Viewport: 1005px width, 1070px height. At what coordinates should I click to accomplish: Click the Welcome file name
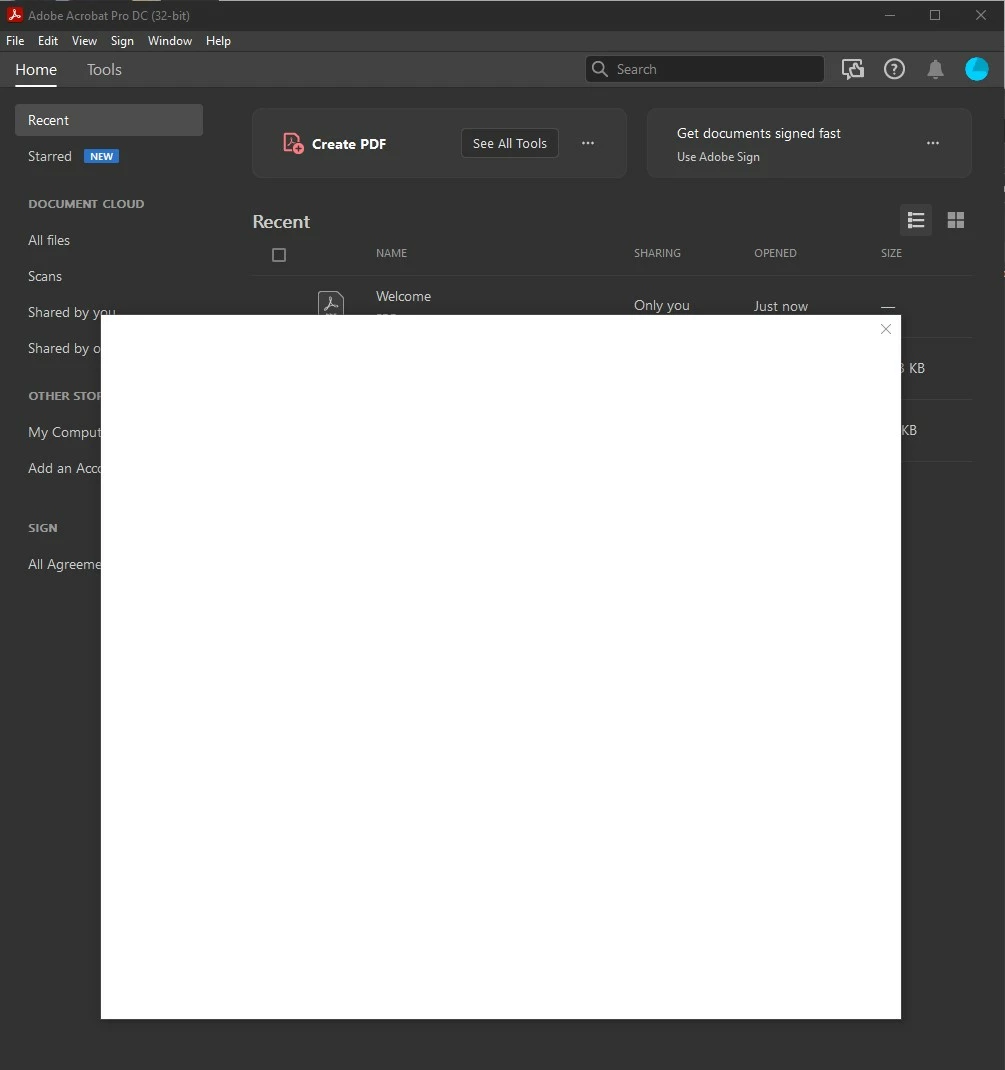tap(403, 296)
